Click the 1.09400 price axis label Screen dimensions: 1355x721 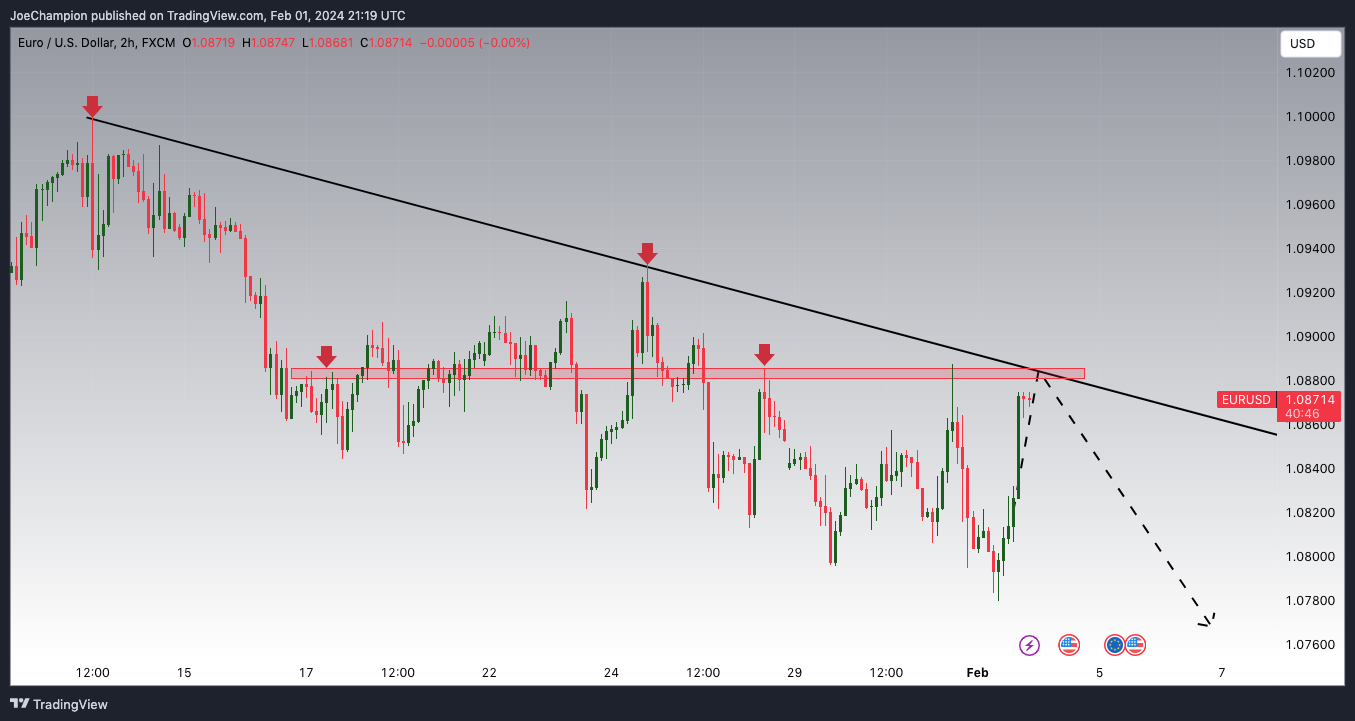tap(1310, 249)
